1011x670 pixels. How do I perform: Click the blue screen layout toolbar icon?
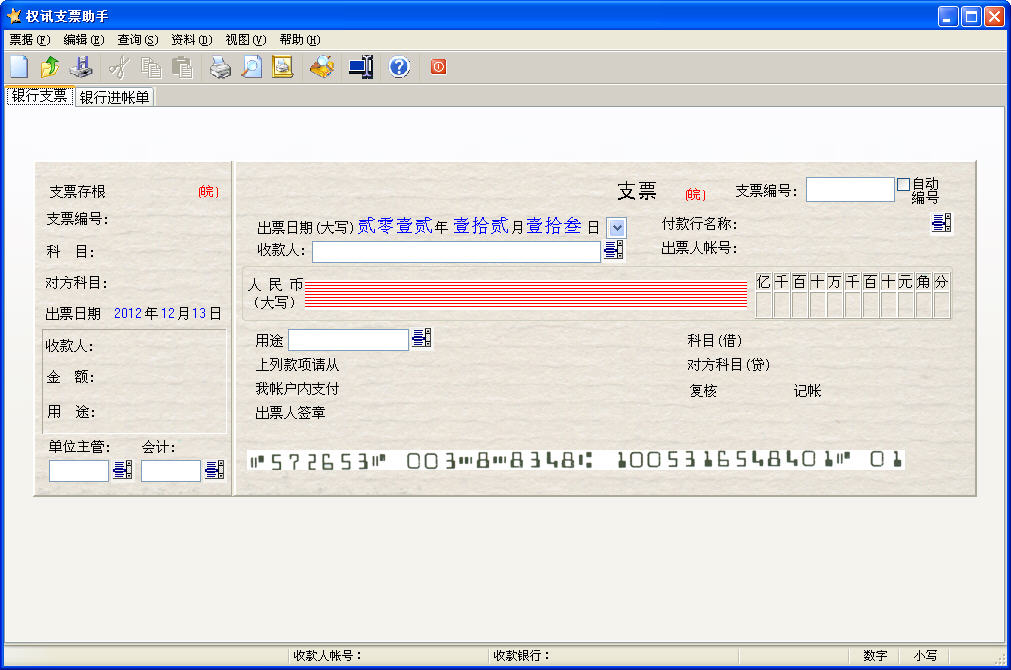click(x=361, y=67)
